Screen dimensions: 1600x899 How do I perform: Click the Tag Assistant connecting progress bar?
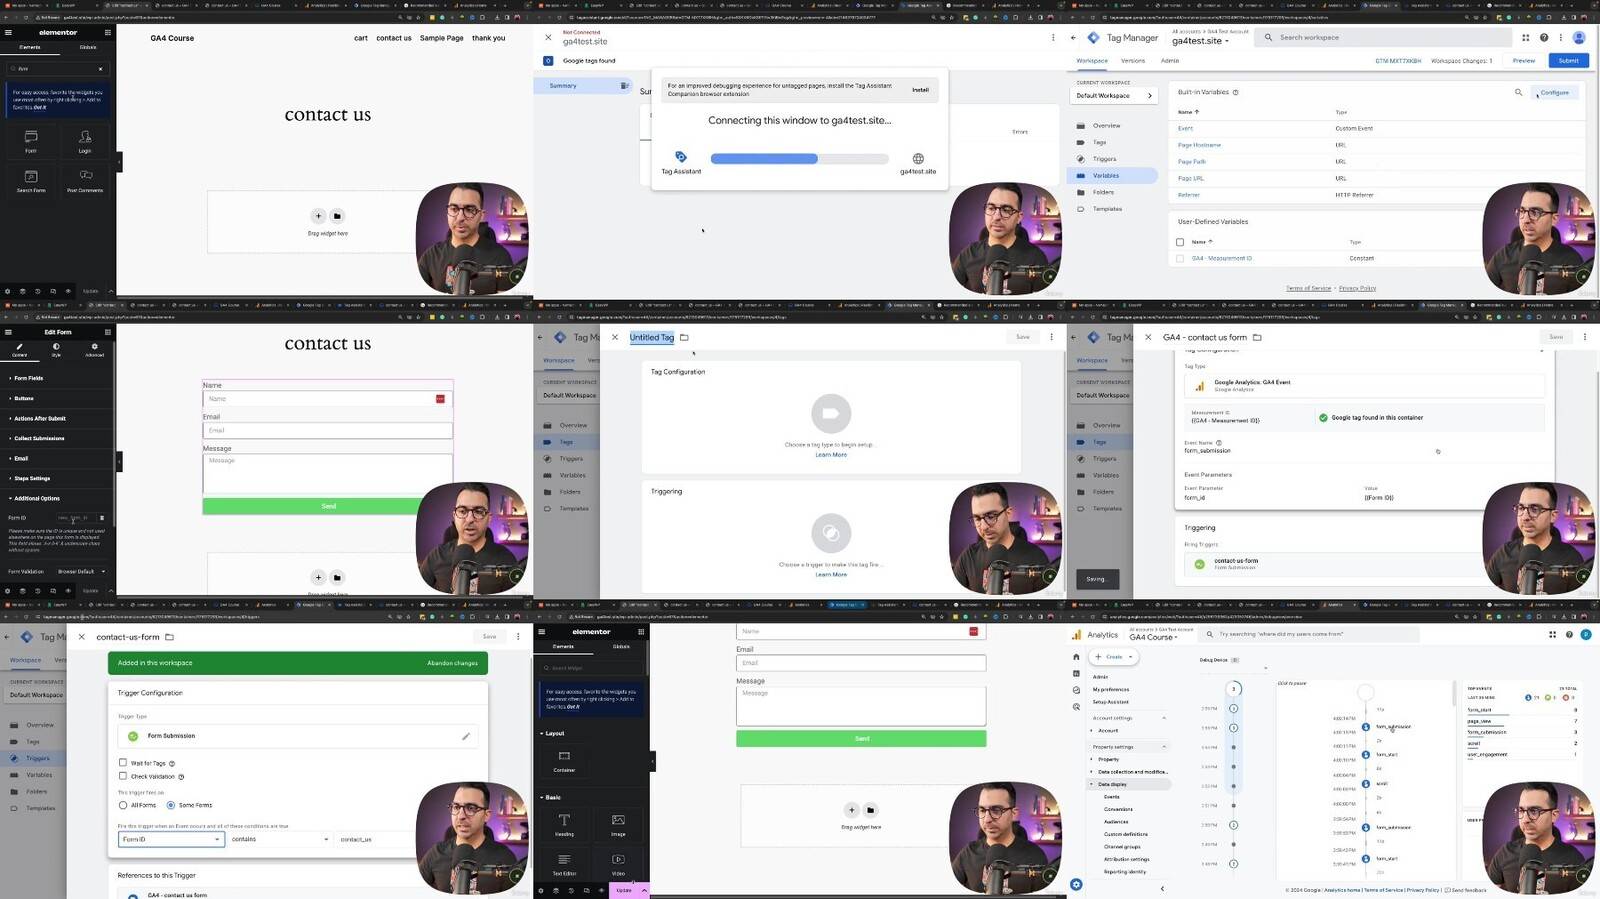[799, 159]
